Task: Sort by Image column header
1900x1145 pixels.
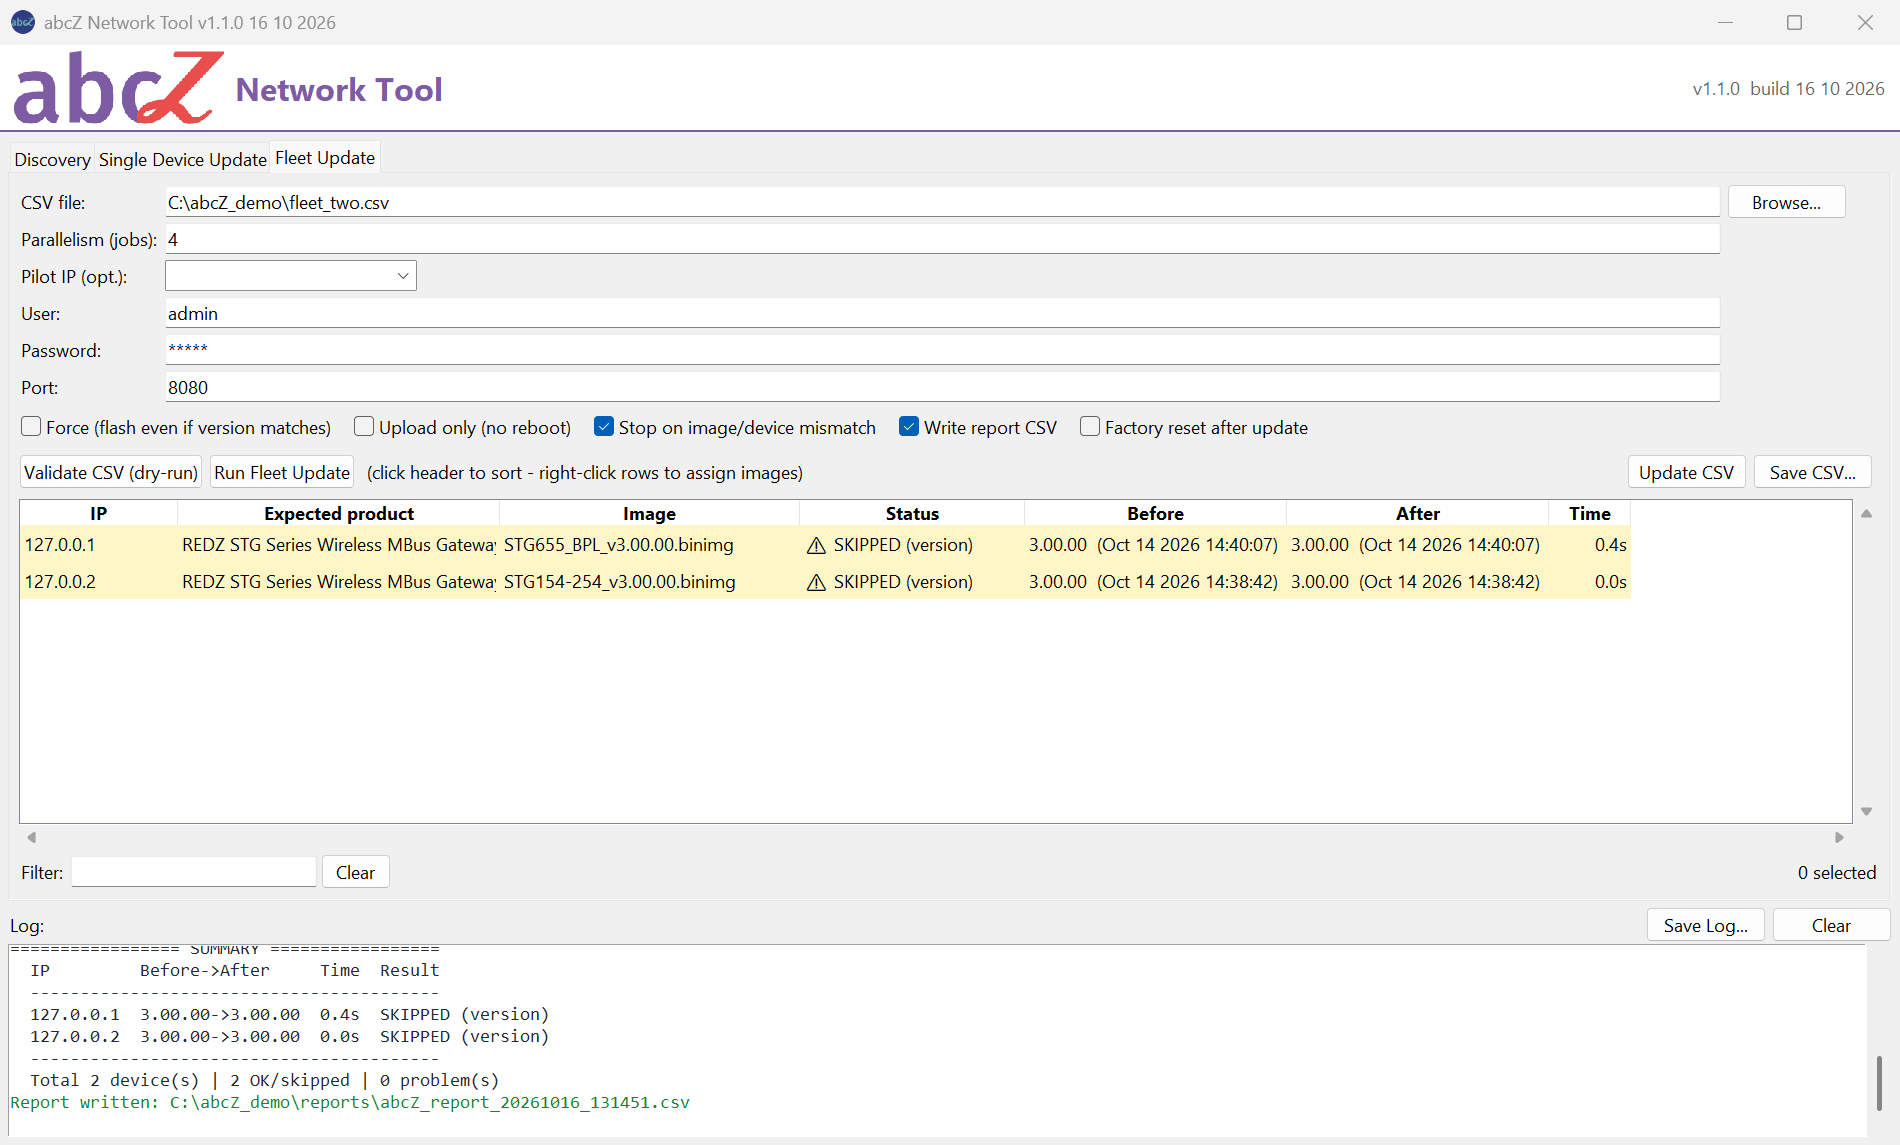Action: click(x=649, y=513)
